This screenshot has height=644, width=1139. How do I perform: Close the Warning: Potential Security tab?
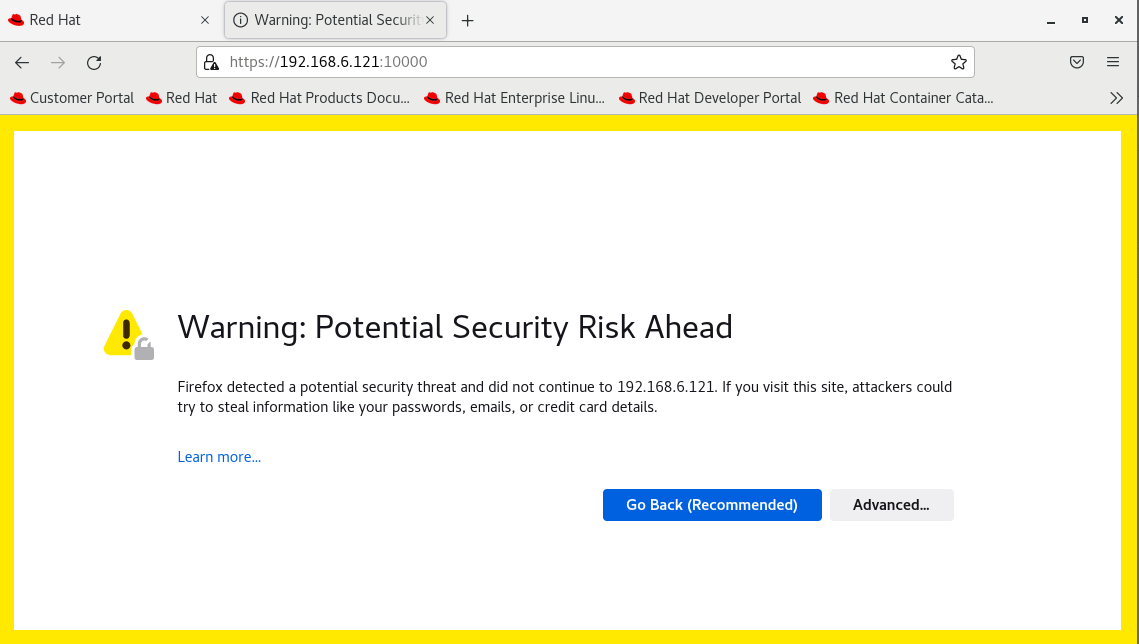pyautogui.click(x=430, y=20)
